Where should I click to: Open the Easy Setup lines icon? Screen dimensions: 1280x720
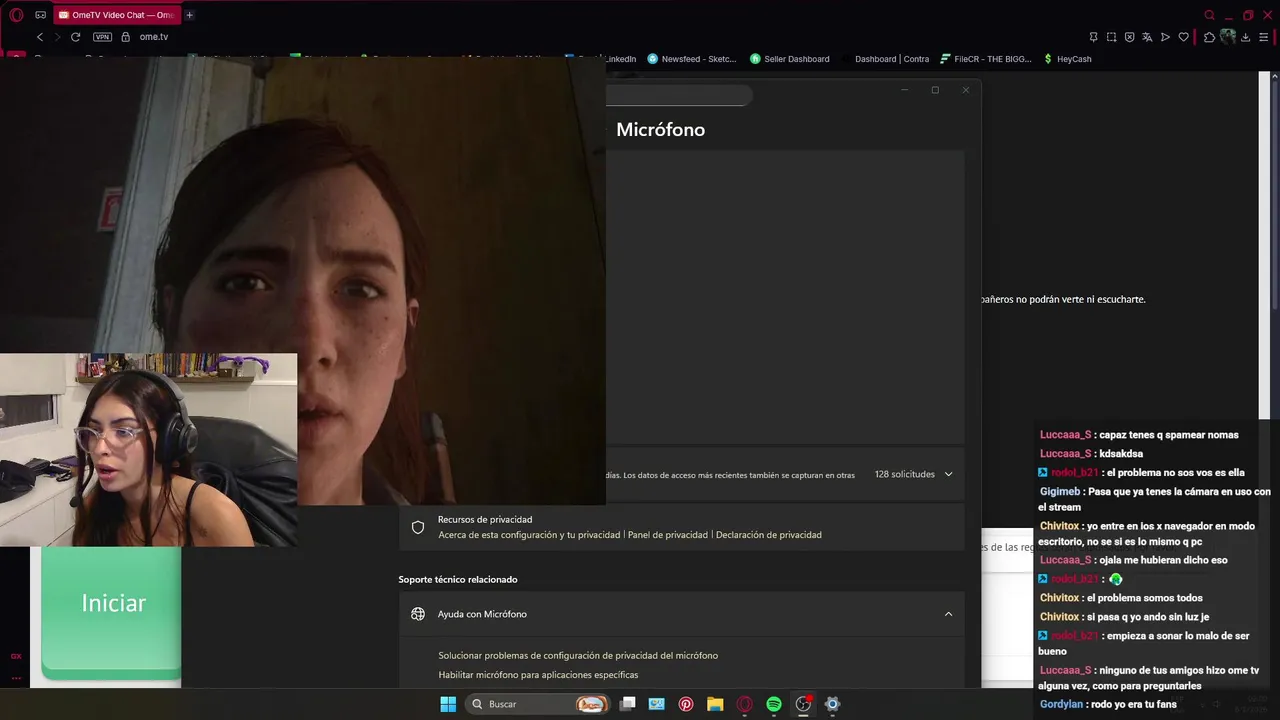coord(1263,37)
